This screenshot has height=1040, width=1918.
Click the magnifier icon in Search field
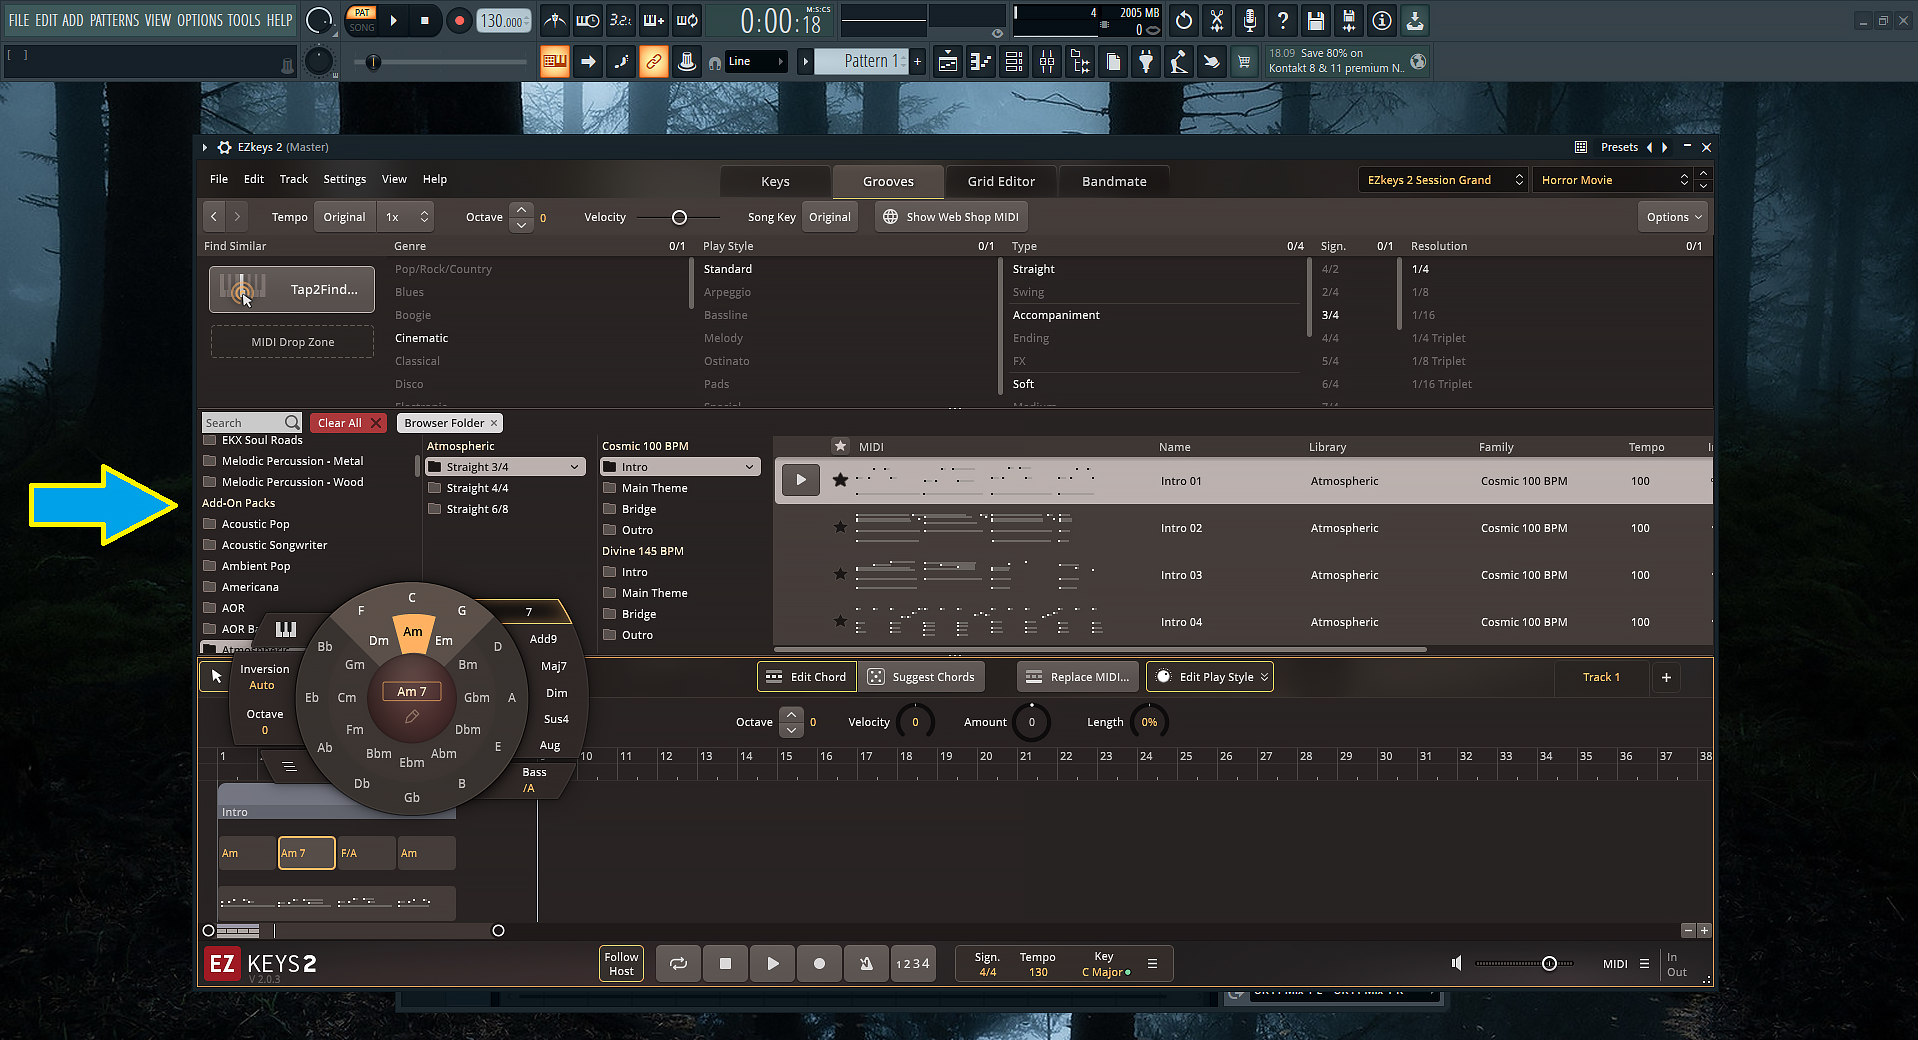(x=291, y=423)
